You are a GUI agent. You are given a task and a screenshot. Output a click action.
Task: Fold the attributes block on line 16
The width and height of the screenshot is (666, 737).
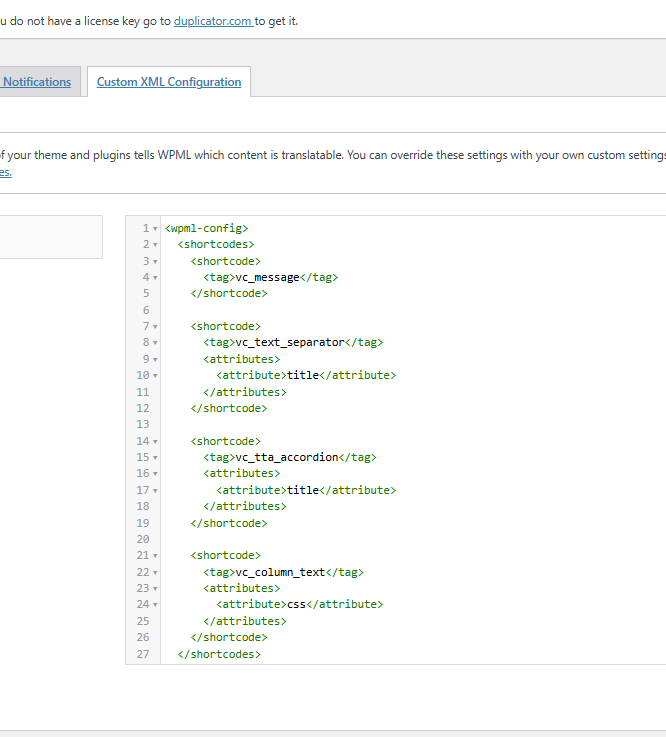pos(155,474)
